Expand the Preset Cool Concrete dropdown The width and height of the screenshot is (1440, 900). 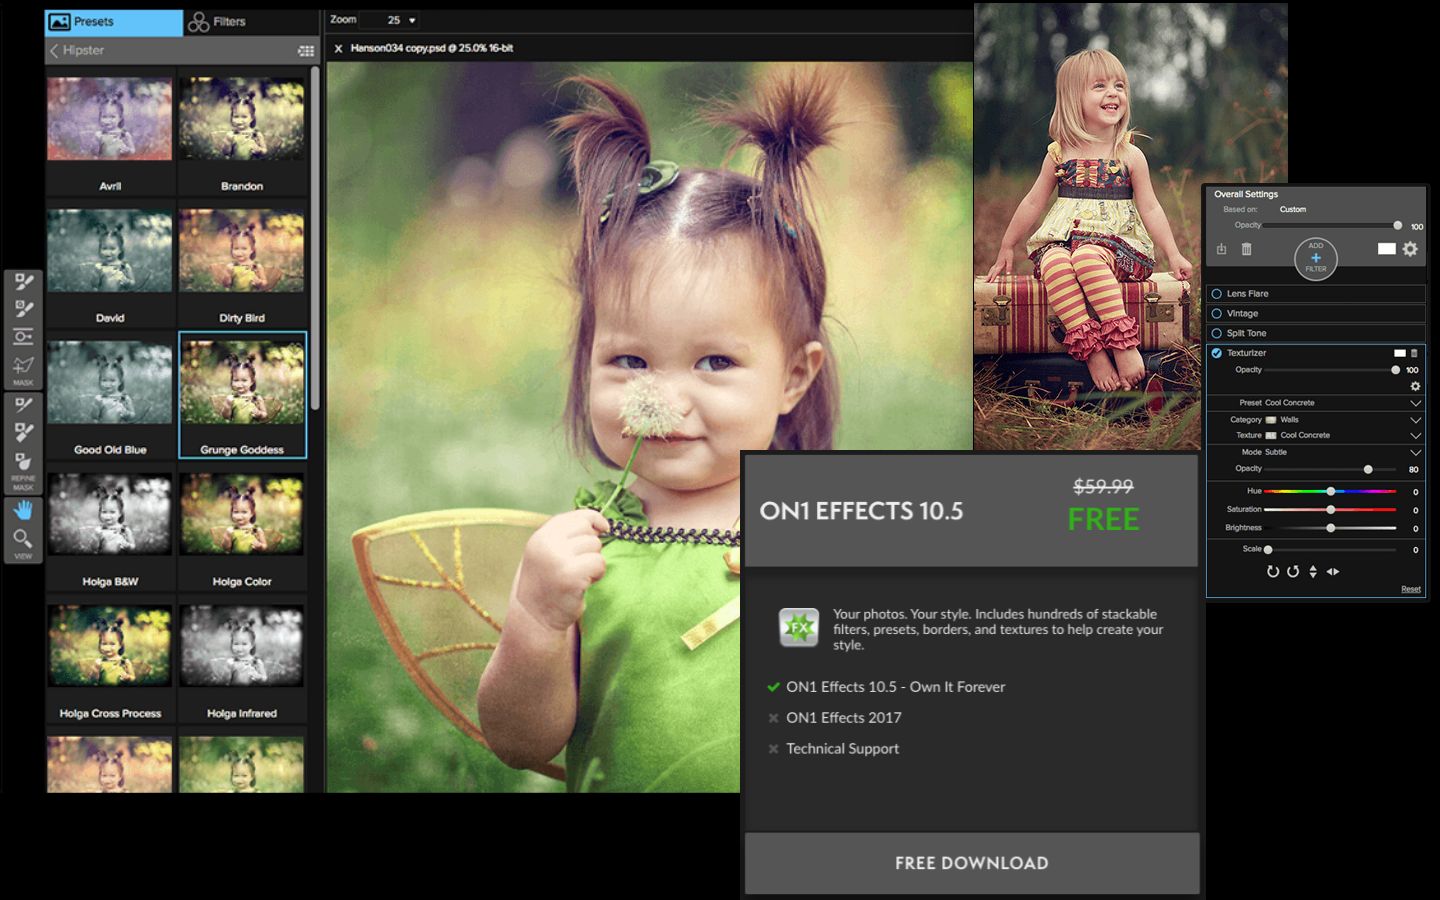(1415, 403)
